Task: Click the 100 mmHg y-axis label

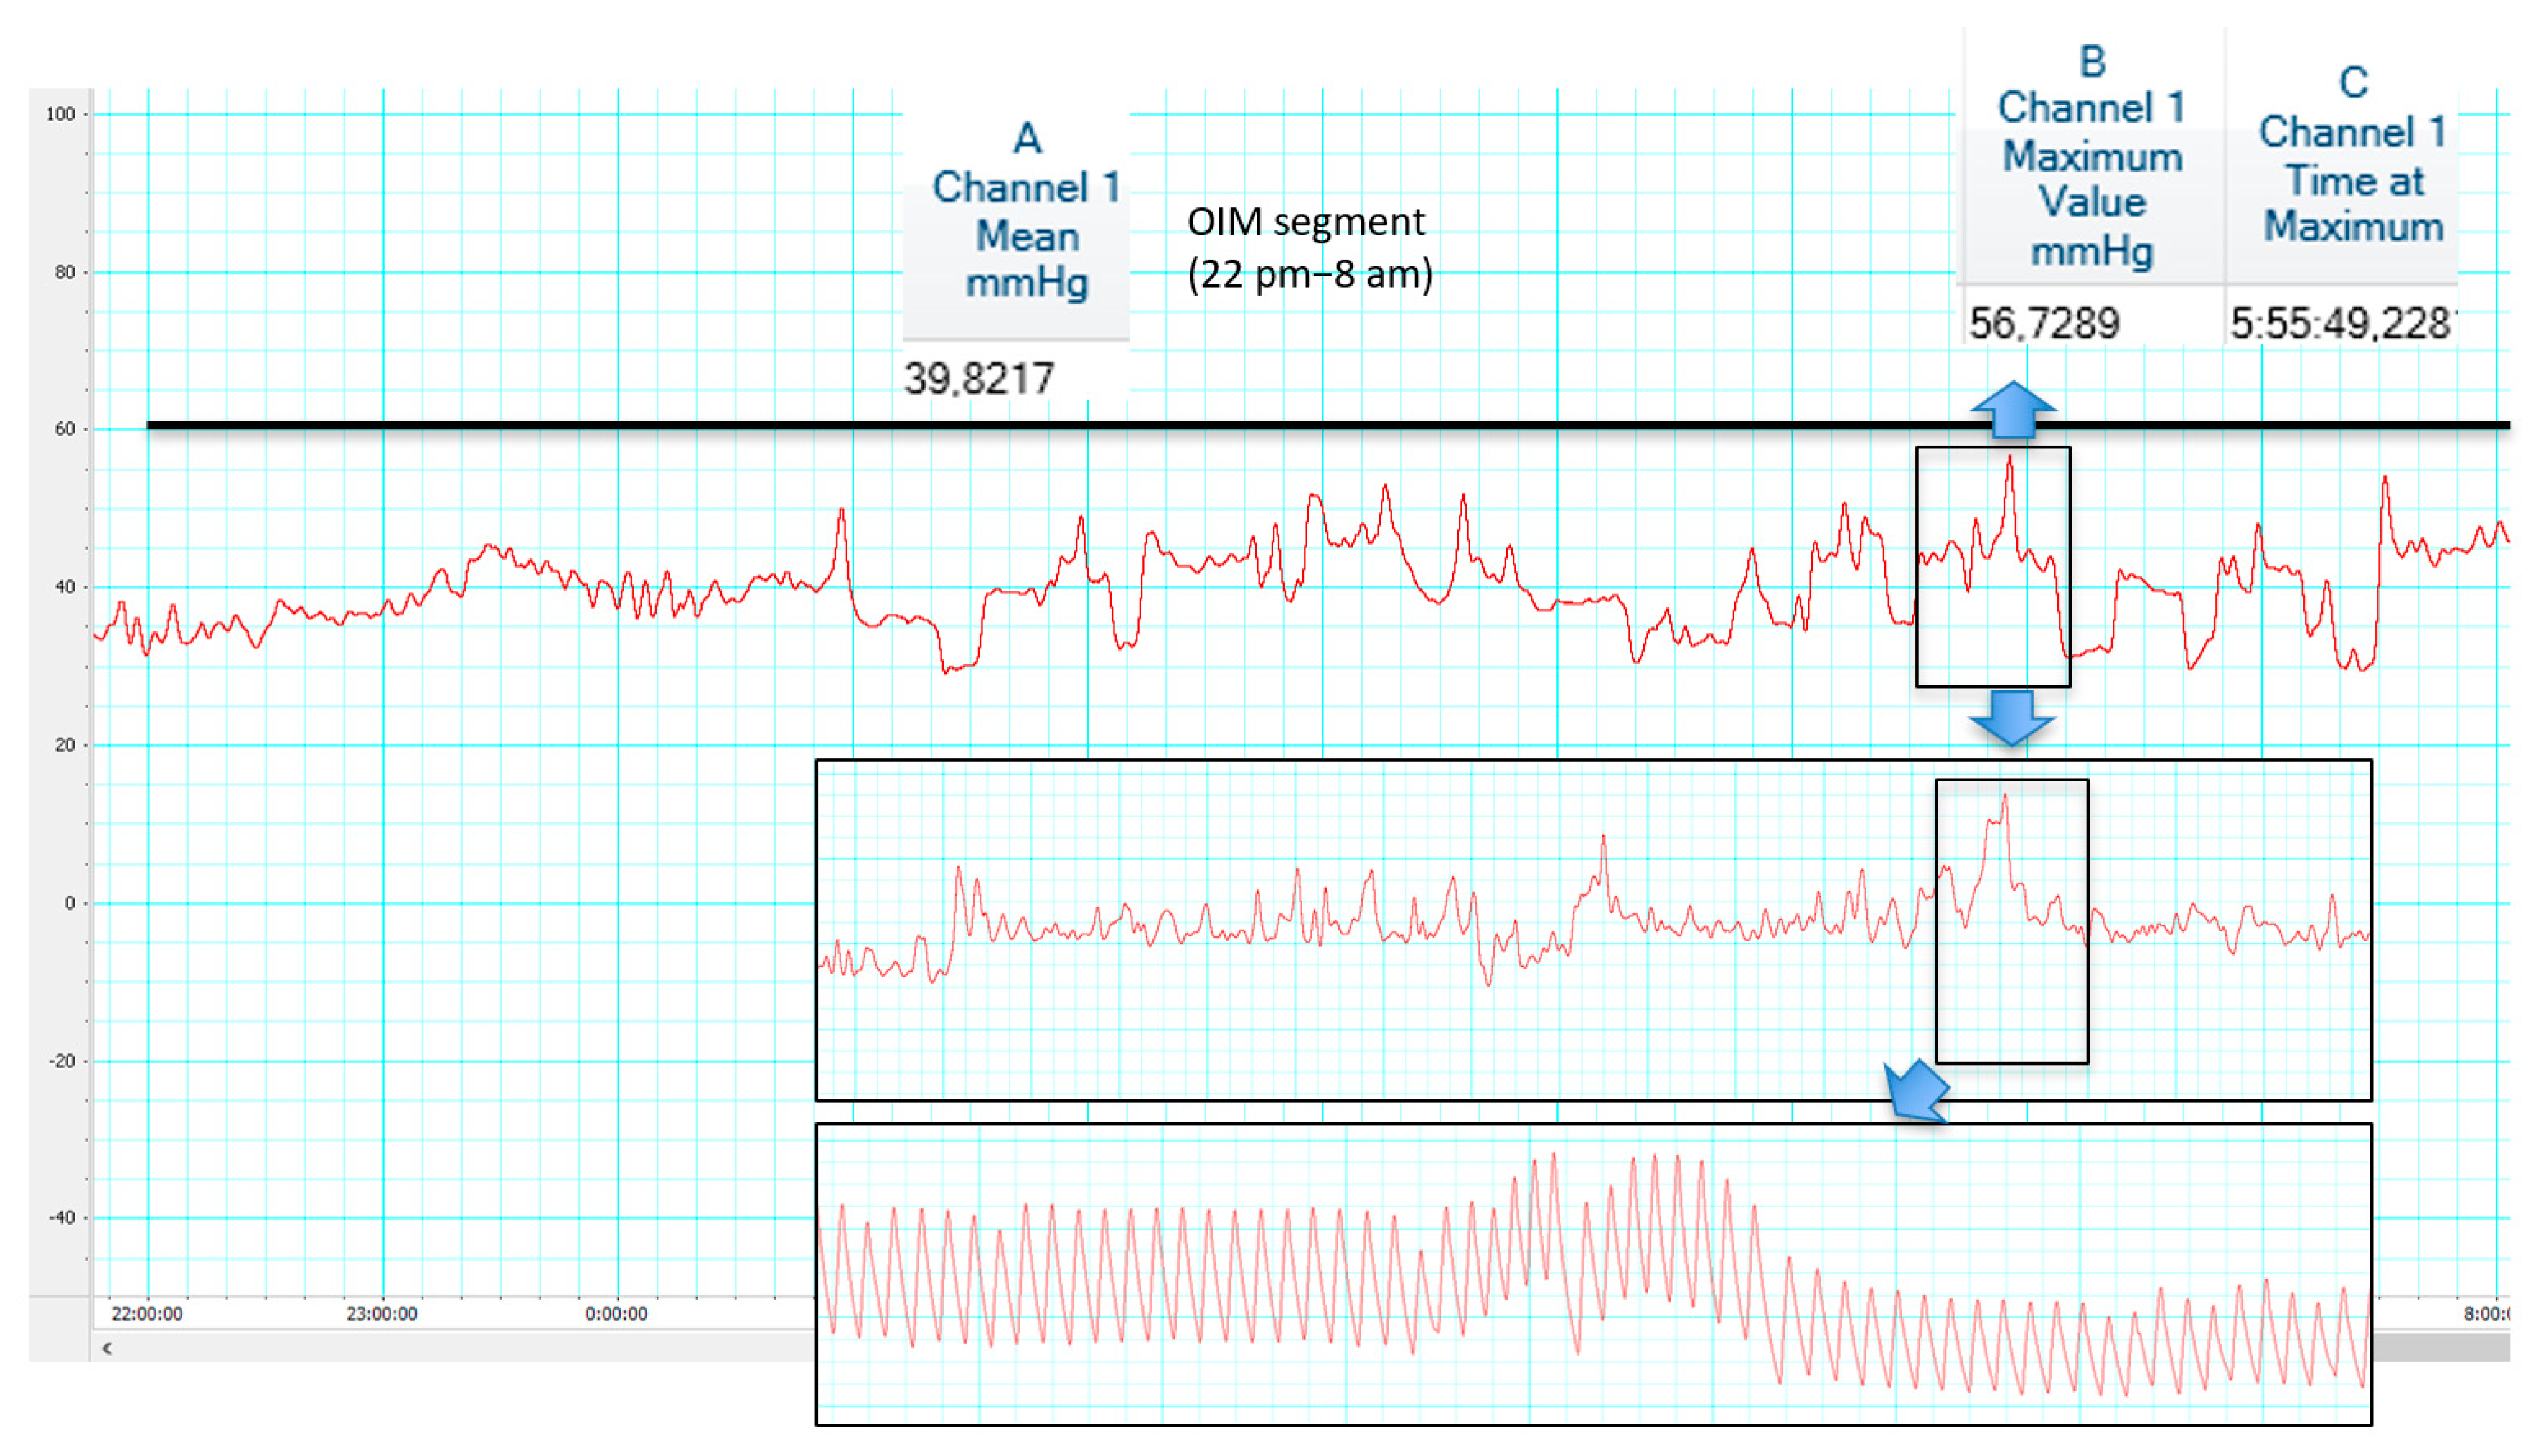Action: pyautogui.click(x=60, y=114)
